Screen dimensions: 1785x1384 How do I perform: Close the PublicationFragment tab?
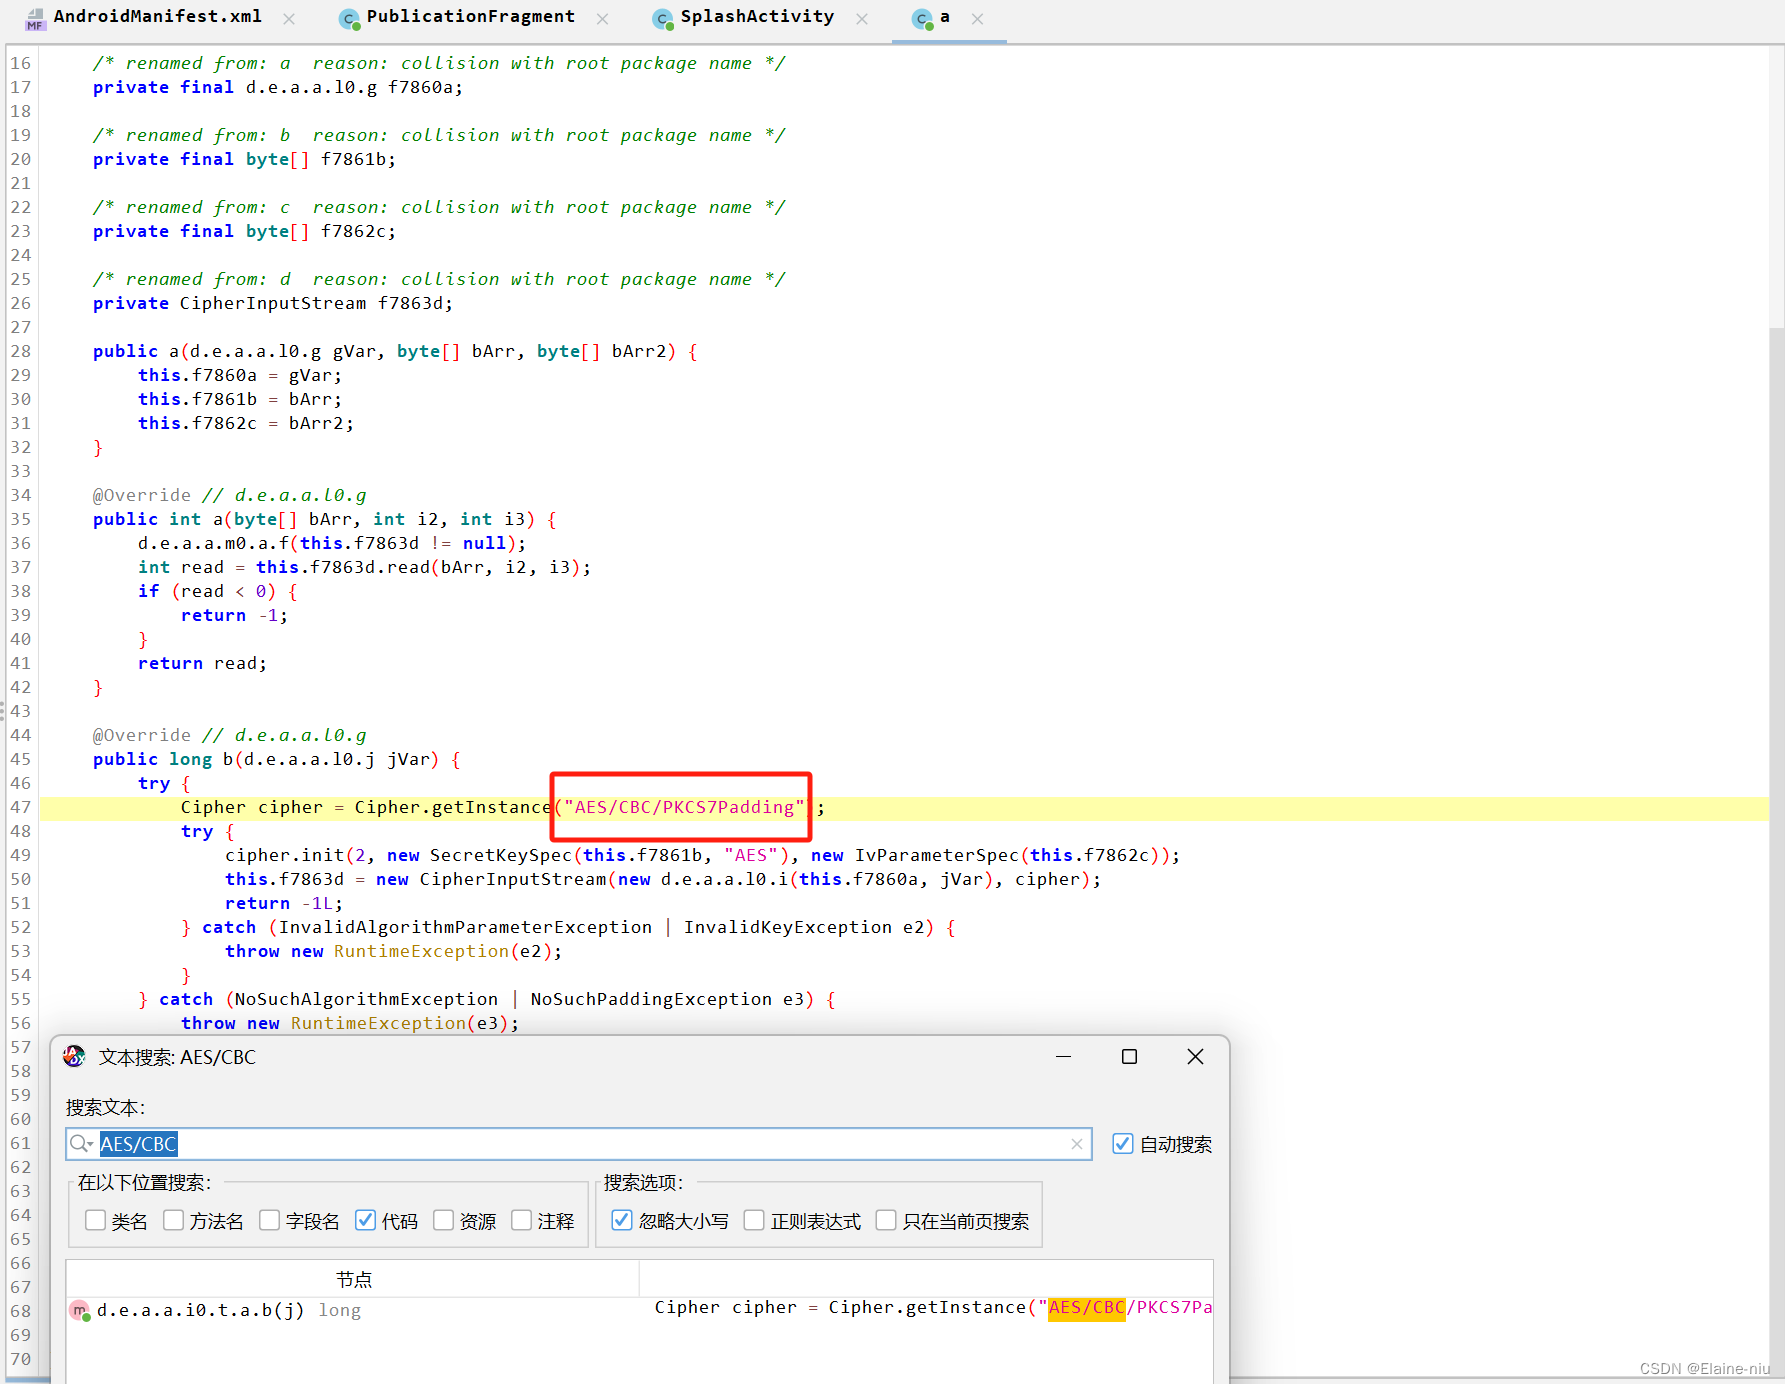[x=602, y=19]
